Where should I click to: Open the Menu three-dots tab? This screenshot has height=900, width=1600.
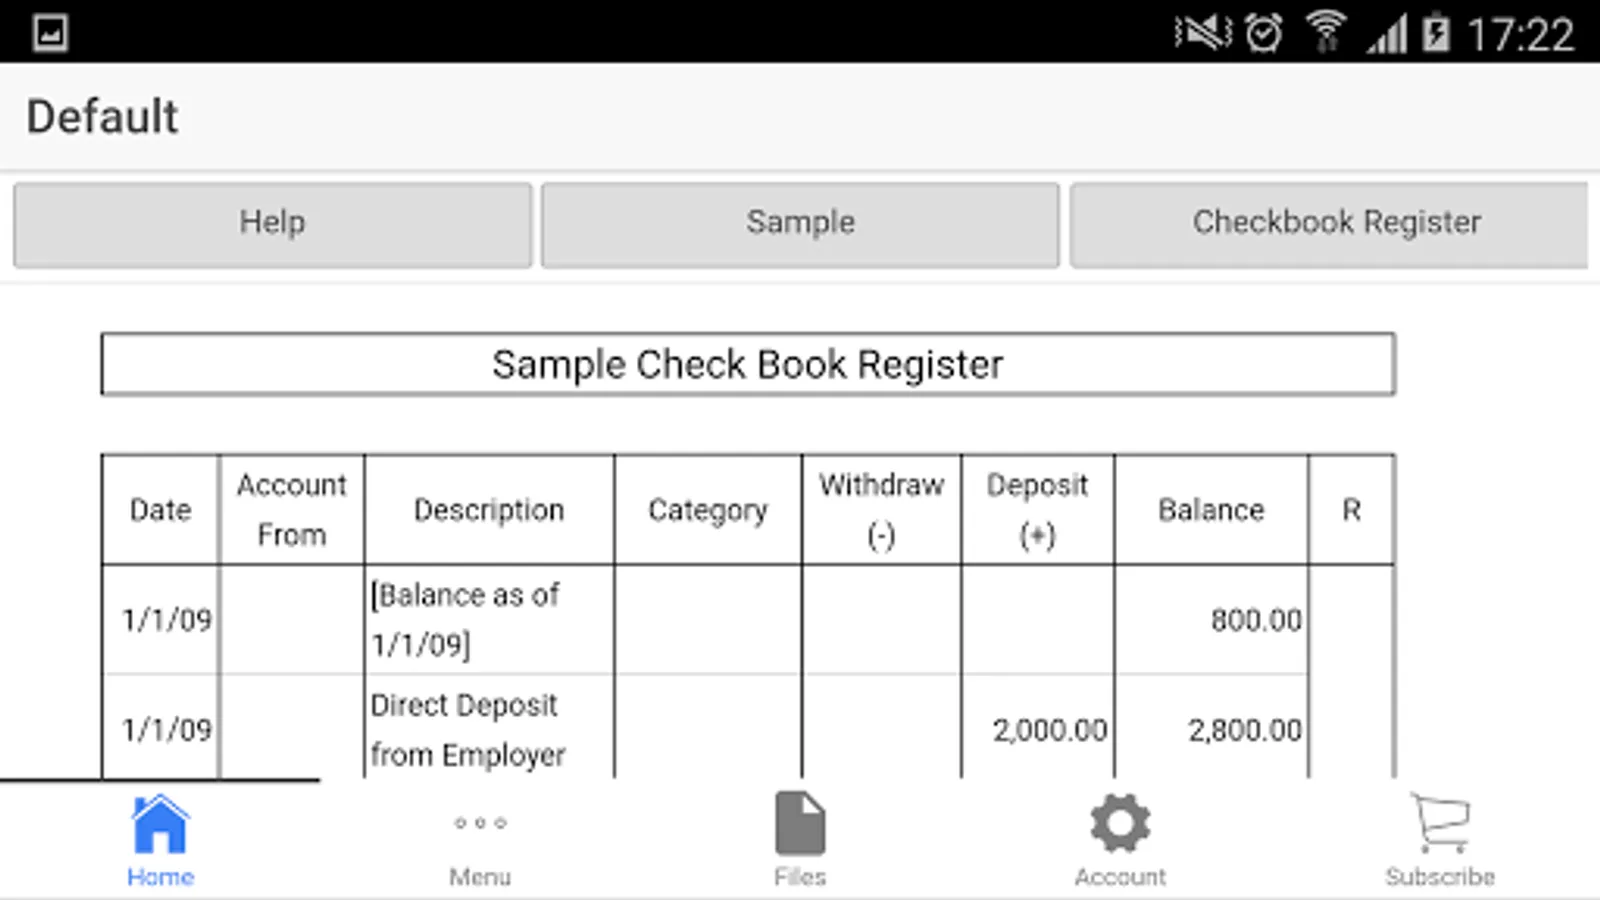480,823
